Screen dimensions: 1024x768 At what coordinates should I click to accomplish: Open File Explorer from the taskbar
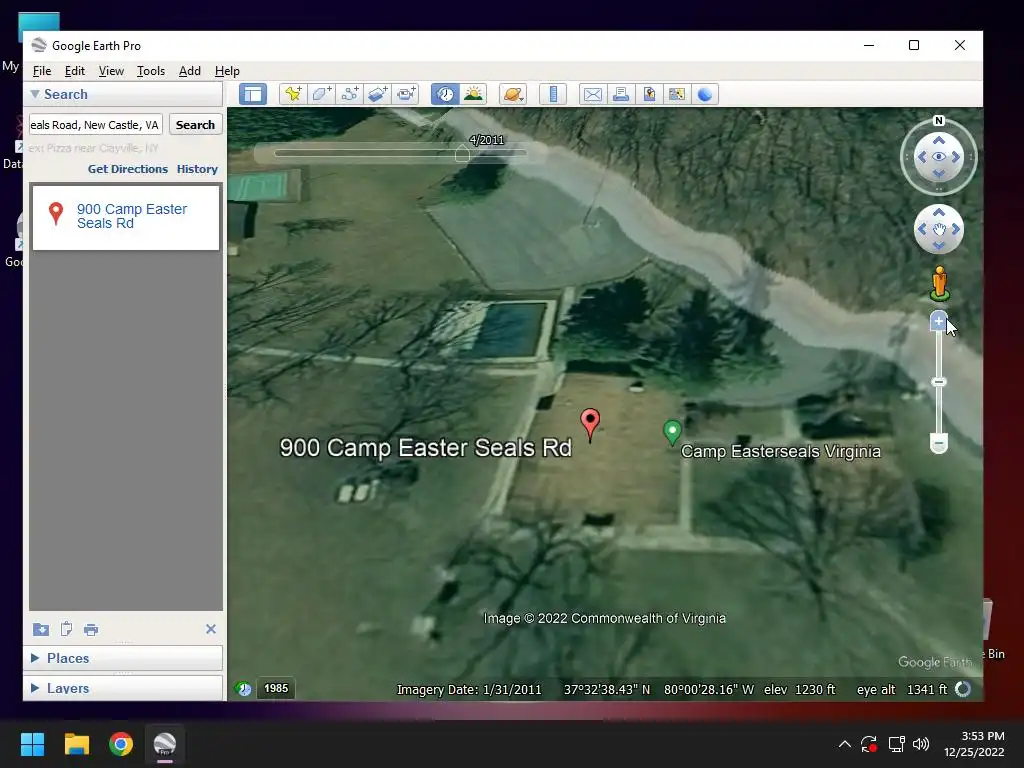[76, 744]
